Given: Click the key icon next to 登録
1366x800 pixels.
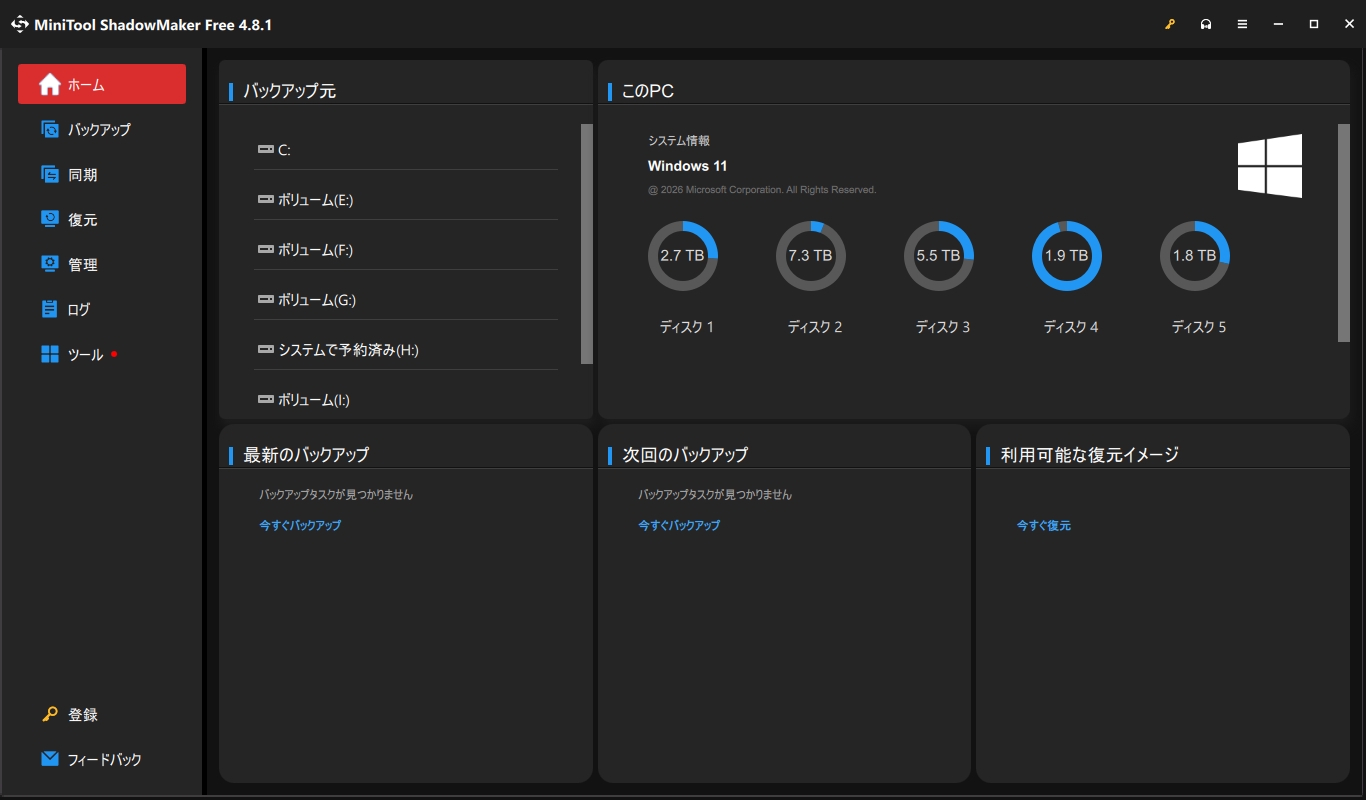Looking at the screenshot, I should click(x=50, y=714).
